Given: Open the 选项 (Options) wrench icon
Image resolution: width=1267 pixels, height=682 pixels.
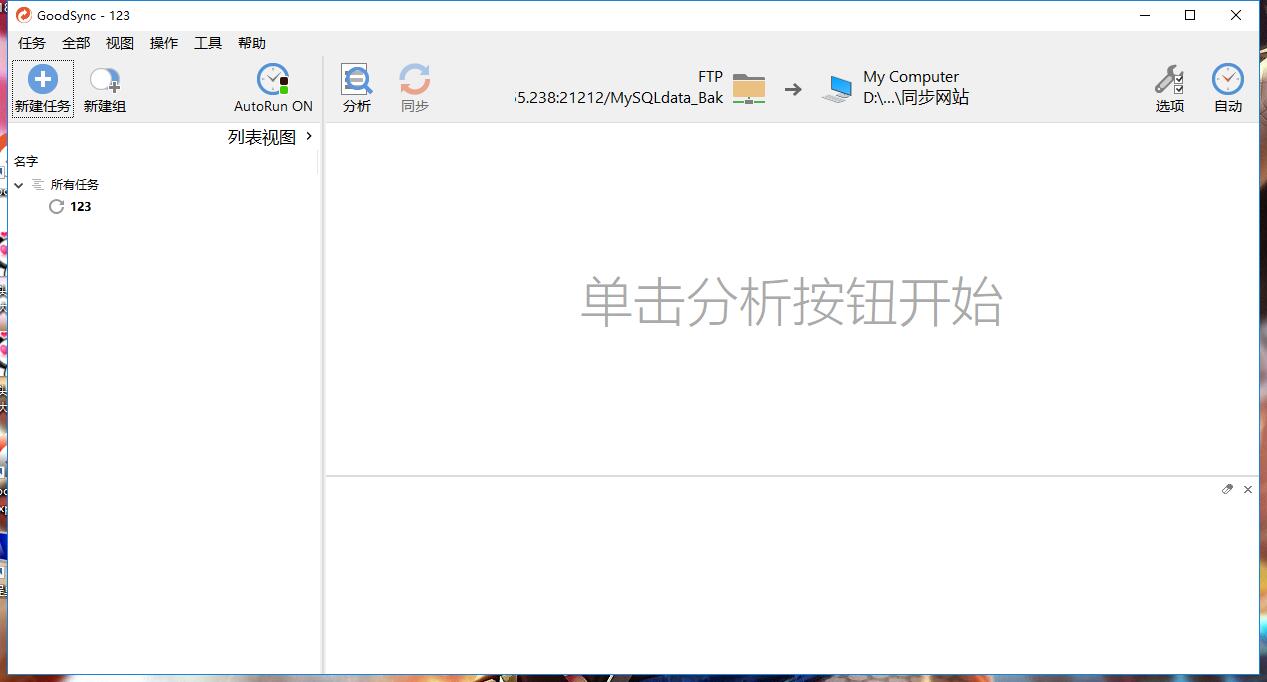Looking at the screenshot, I should (1169, 80).
